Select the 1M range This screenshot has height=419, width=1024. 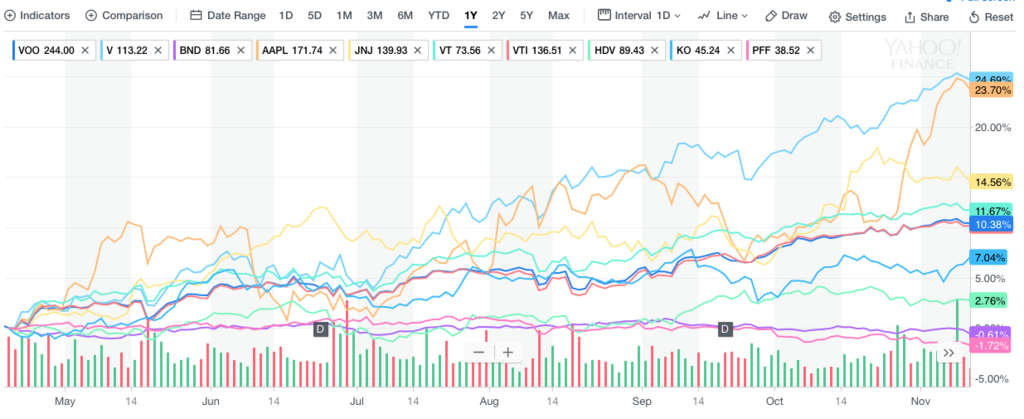click(344, 15)
